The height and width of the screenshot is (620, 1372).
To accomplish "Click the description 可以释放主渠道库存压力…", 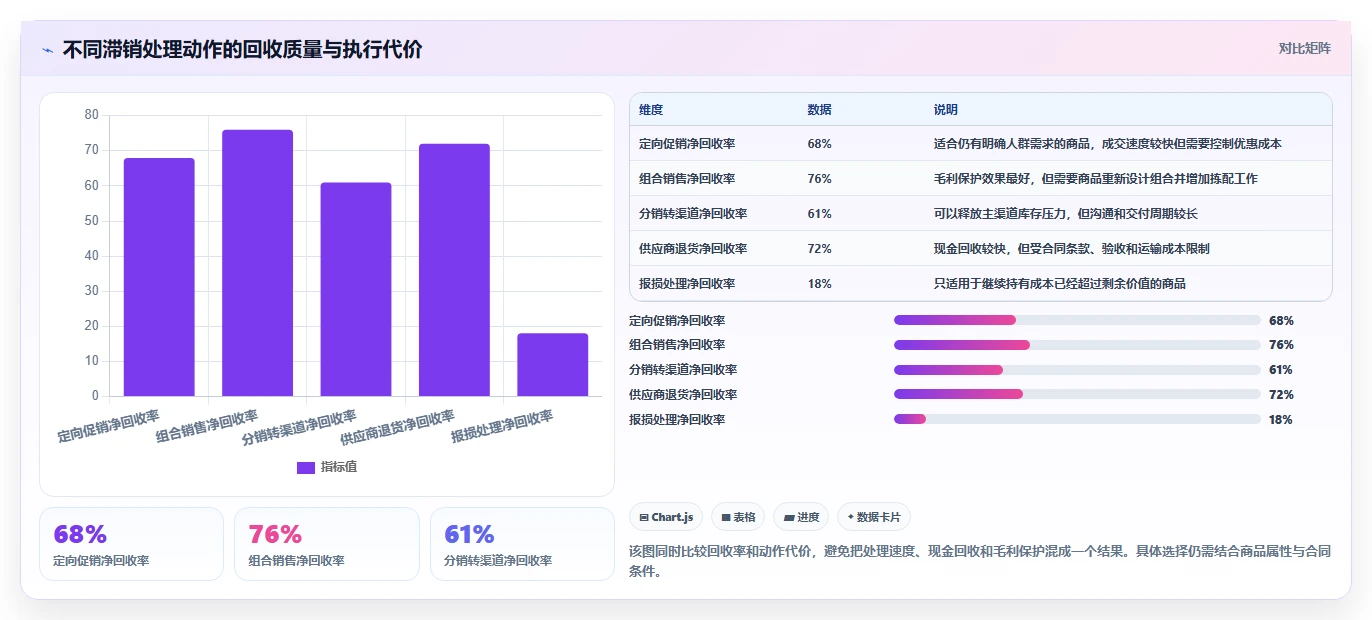I will coord(1066,214).
